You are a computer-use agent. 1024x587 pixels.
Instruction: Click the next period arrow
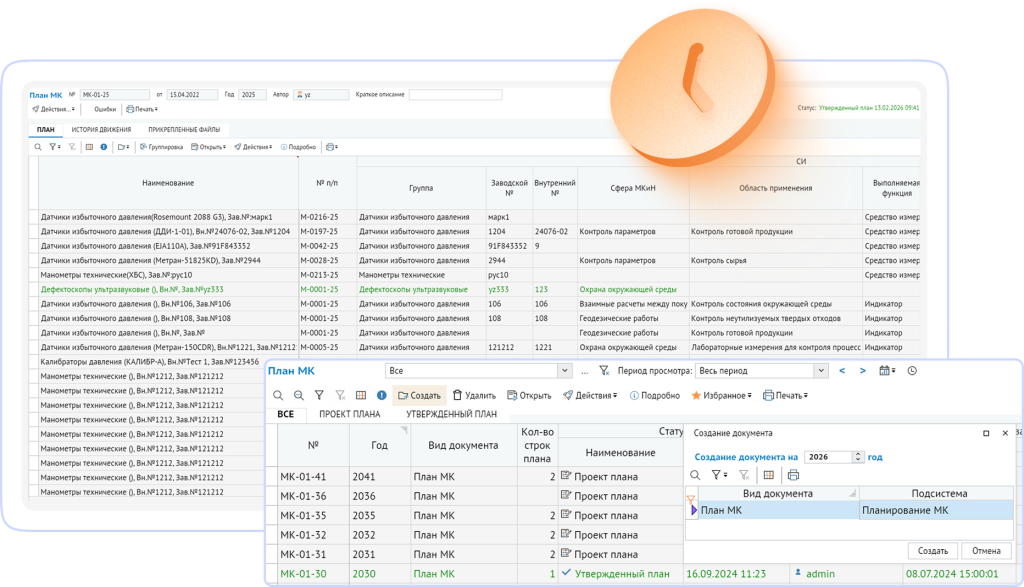pos(863,371)
